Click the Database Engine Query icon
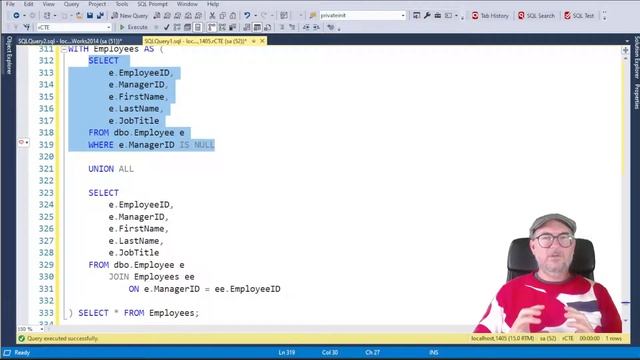 pos(157,16)
